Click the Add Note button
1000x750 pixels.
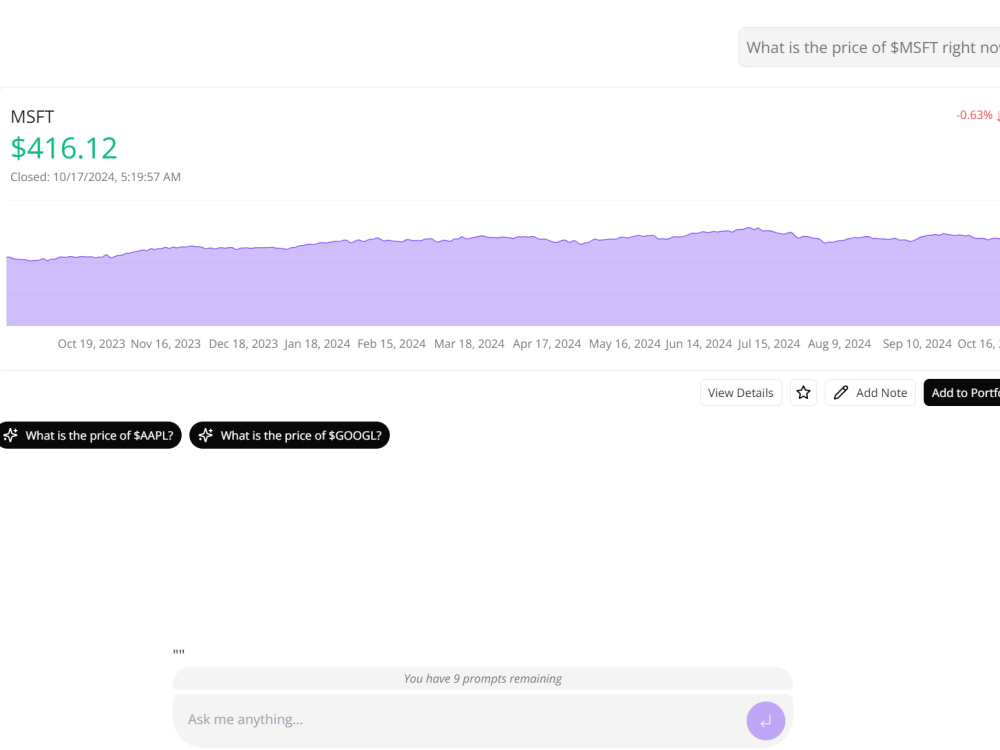point(870,393)
